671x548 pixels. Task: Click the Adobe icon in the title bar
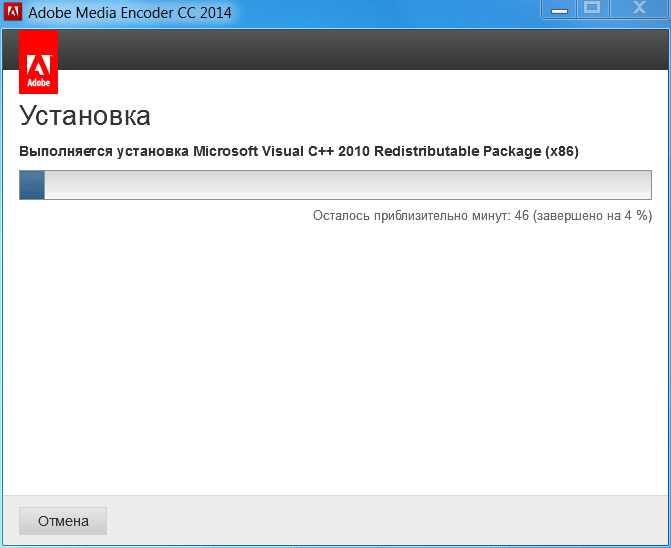[12, 12]
